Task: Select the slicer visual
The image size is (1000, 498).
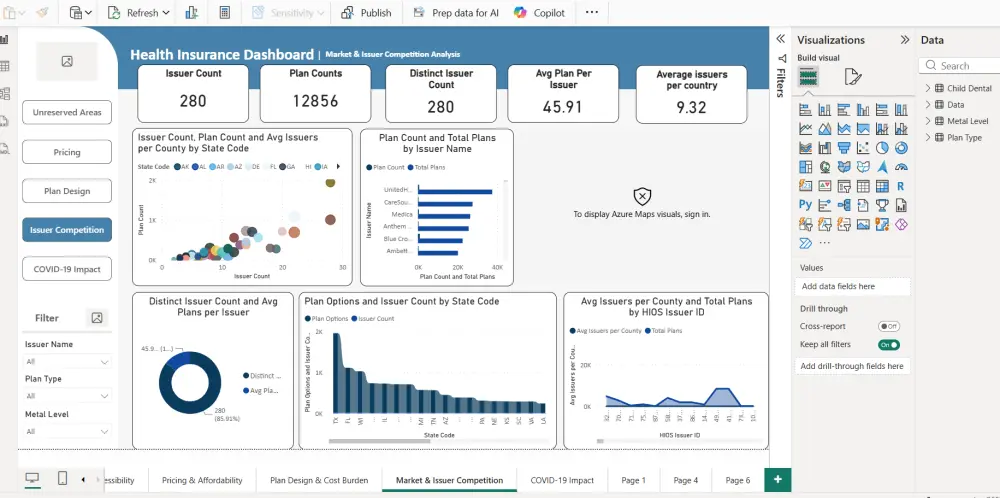Action: 844,186
